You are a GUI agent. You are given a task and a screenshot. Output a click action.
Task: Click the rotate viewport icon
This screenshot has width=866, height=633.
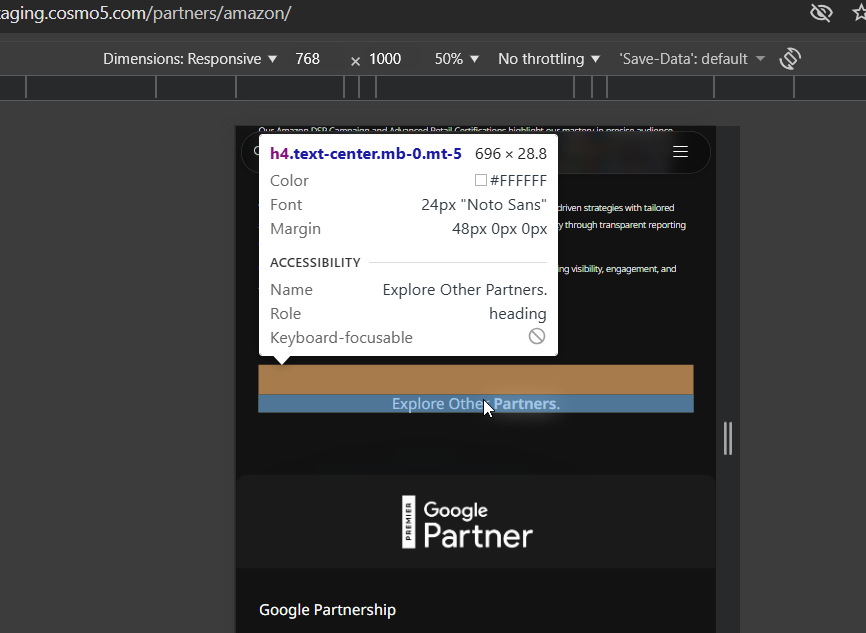[x=790, y=59]
